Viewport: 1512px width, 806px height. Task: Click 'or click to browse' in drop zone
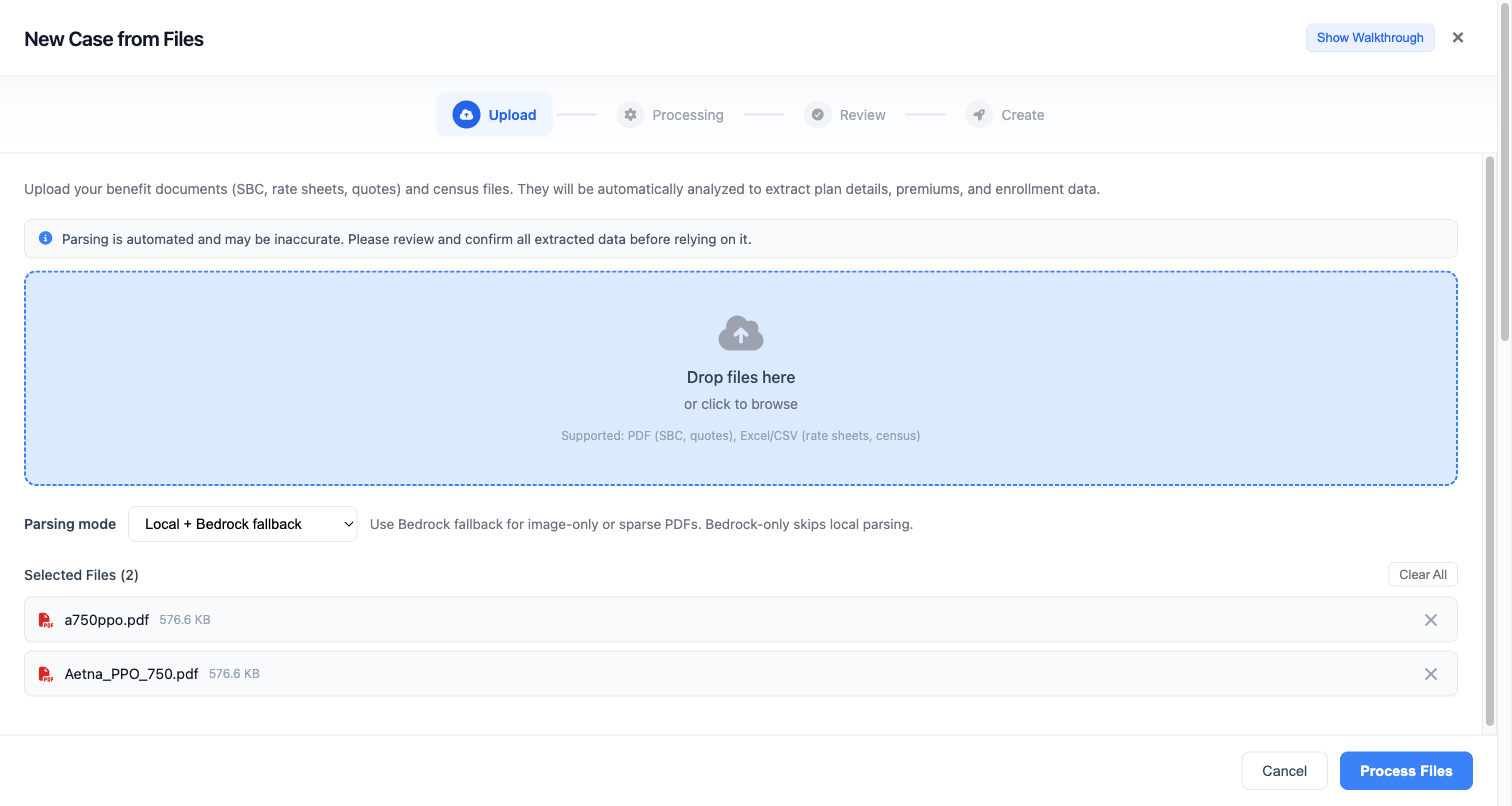[x=741, y=404]
